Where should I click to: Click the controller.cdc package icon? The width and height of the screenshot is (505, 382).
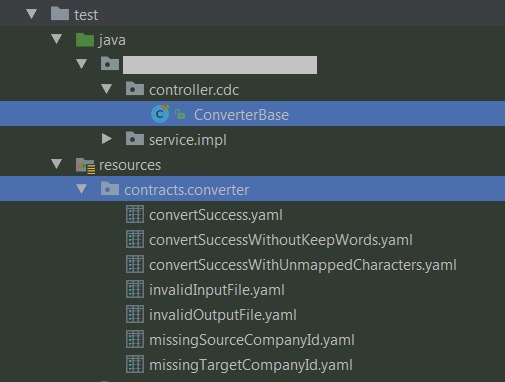tap(135, 89)
